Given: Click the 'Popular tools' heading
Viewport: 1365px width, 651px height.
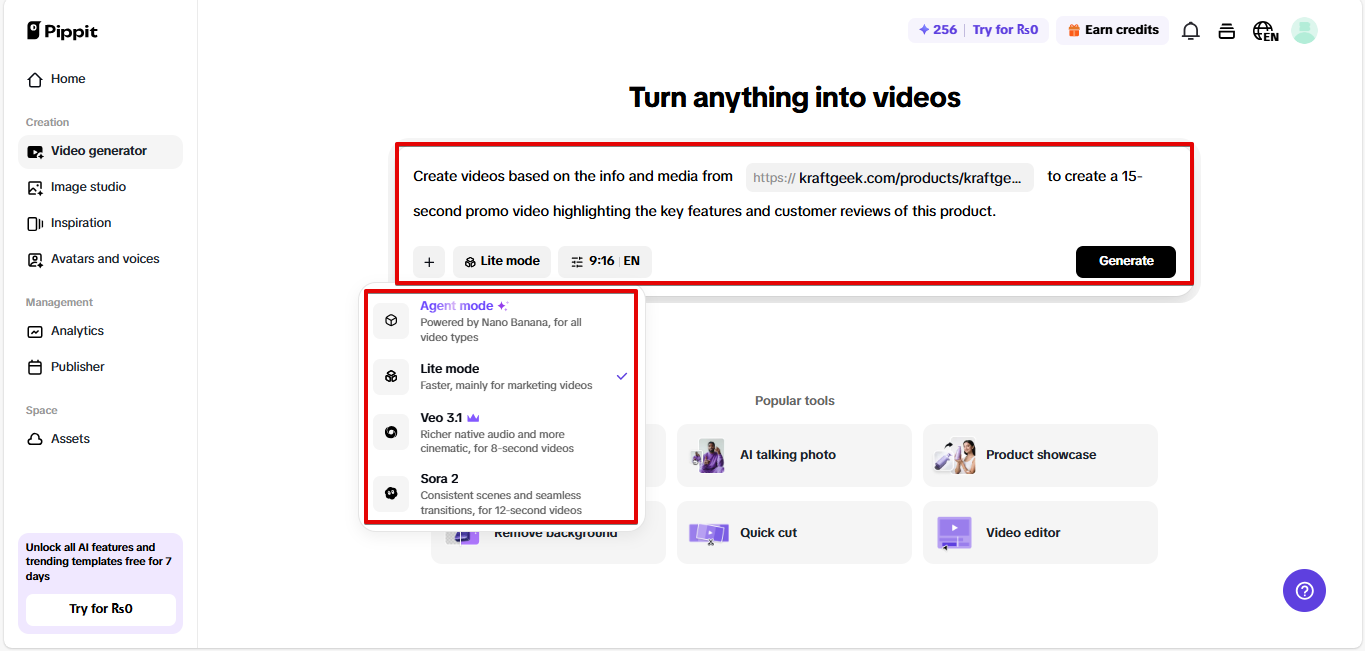Looking at the screenshot, I should point(795,402).
